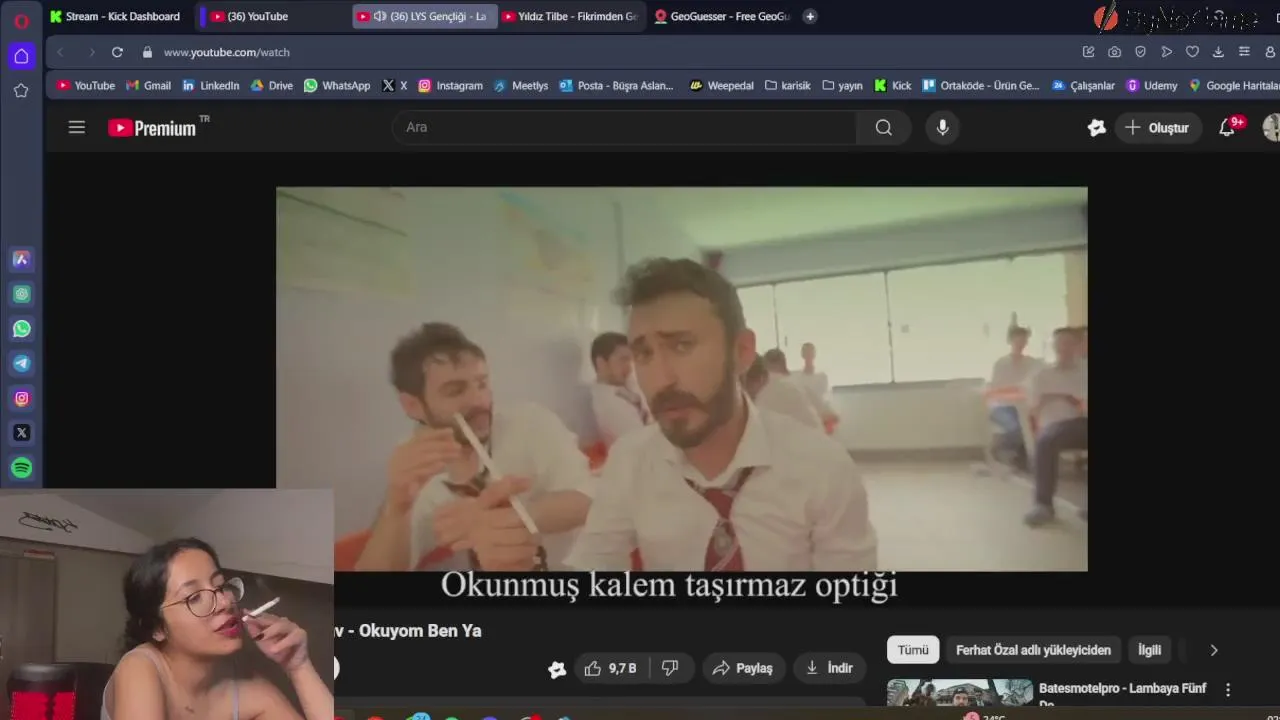
Task: Click the Oluştur create button
Action: coord(1157,127)
